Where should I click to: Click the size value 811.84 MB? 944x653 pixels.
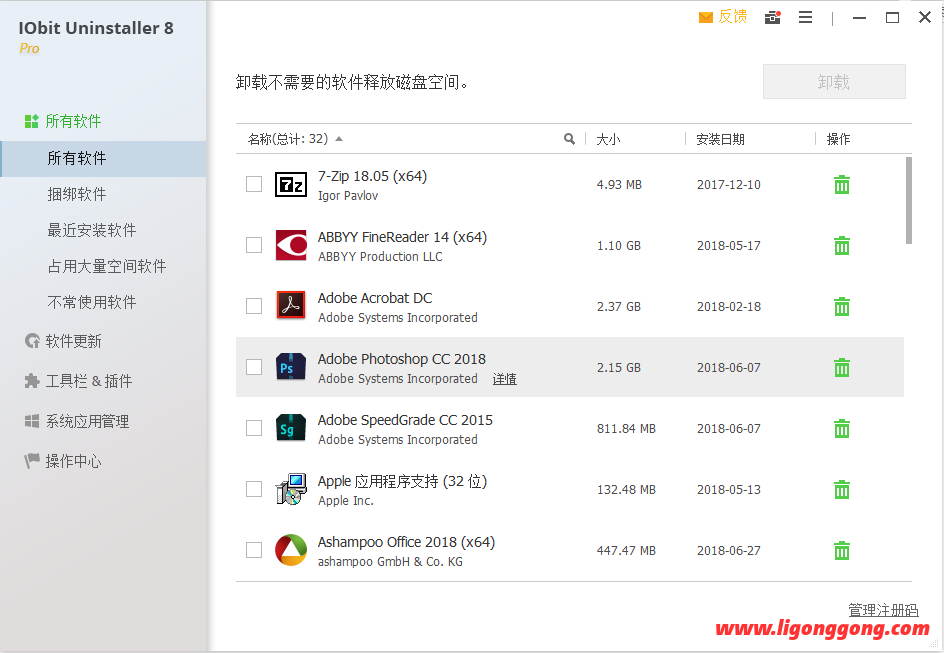tap(626, 429)
